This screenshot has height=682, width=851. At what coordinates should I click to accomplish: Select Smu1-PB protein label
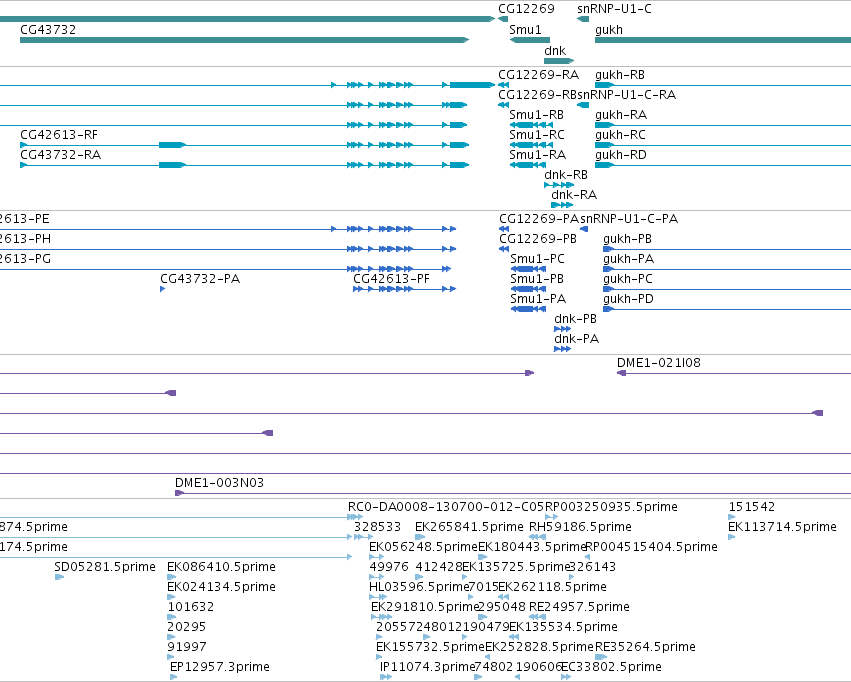537,279
